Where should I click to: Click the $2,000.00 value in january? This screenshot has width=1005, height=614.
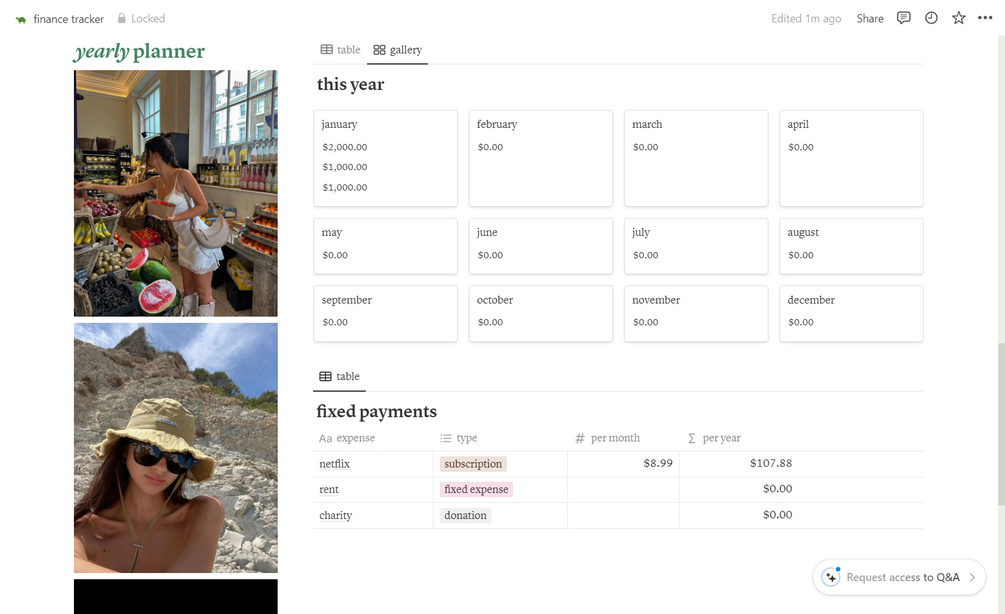click(345, 147)
